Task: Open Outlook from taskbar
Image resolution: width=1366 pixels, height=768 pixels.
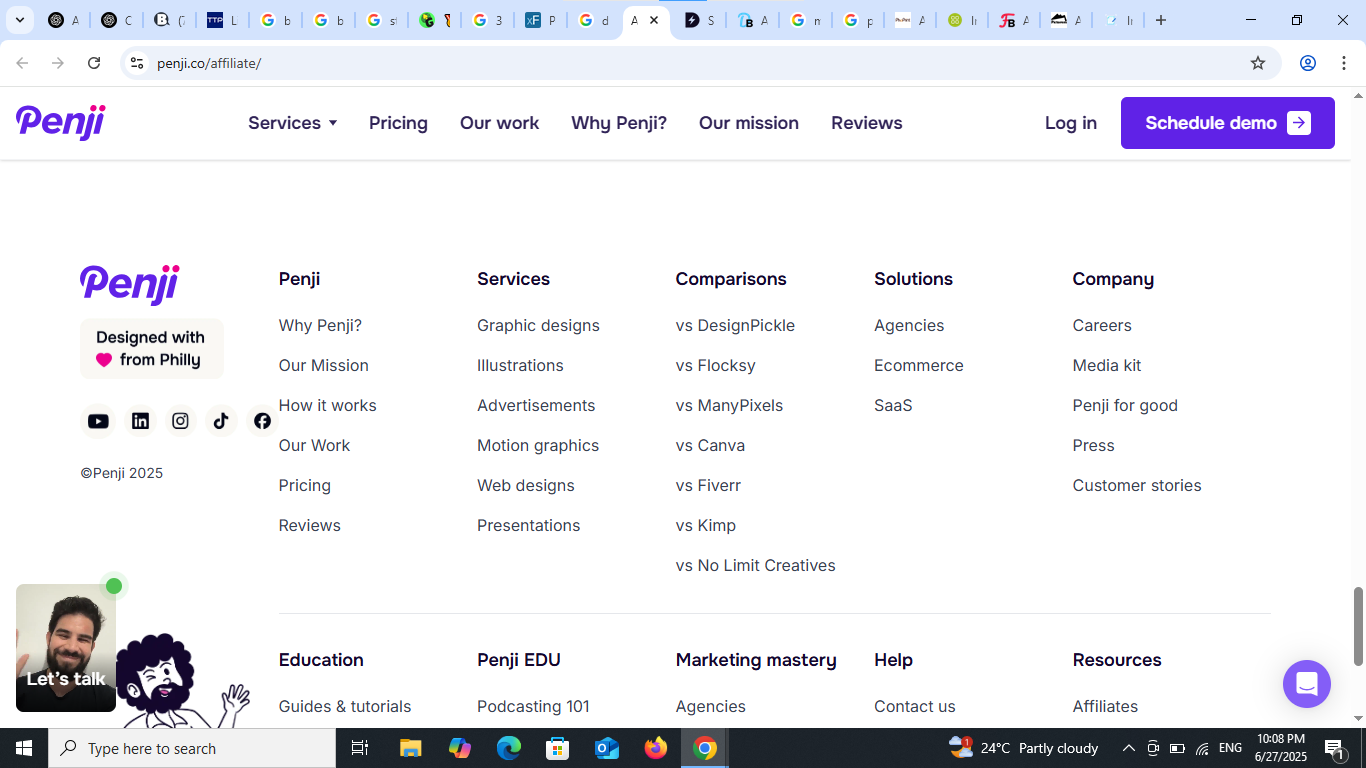Action: (x=607, y=748)
